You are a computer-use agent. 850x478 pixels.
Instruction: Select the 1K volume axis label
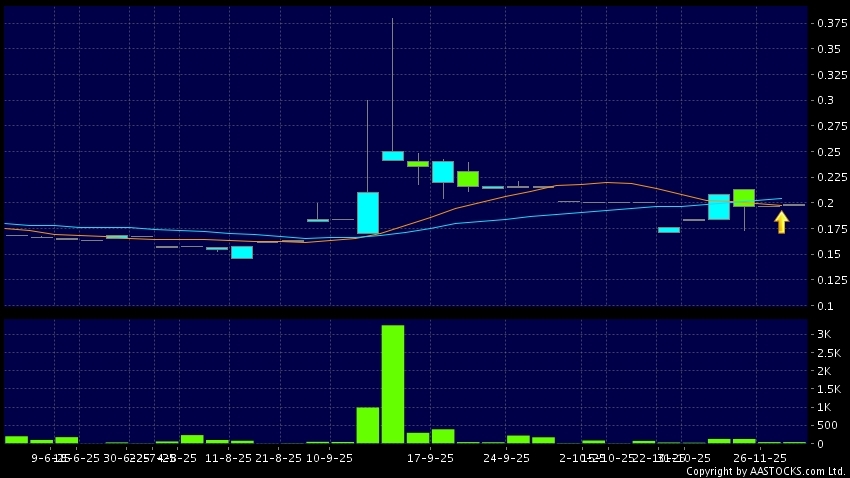point(824,407)
